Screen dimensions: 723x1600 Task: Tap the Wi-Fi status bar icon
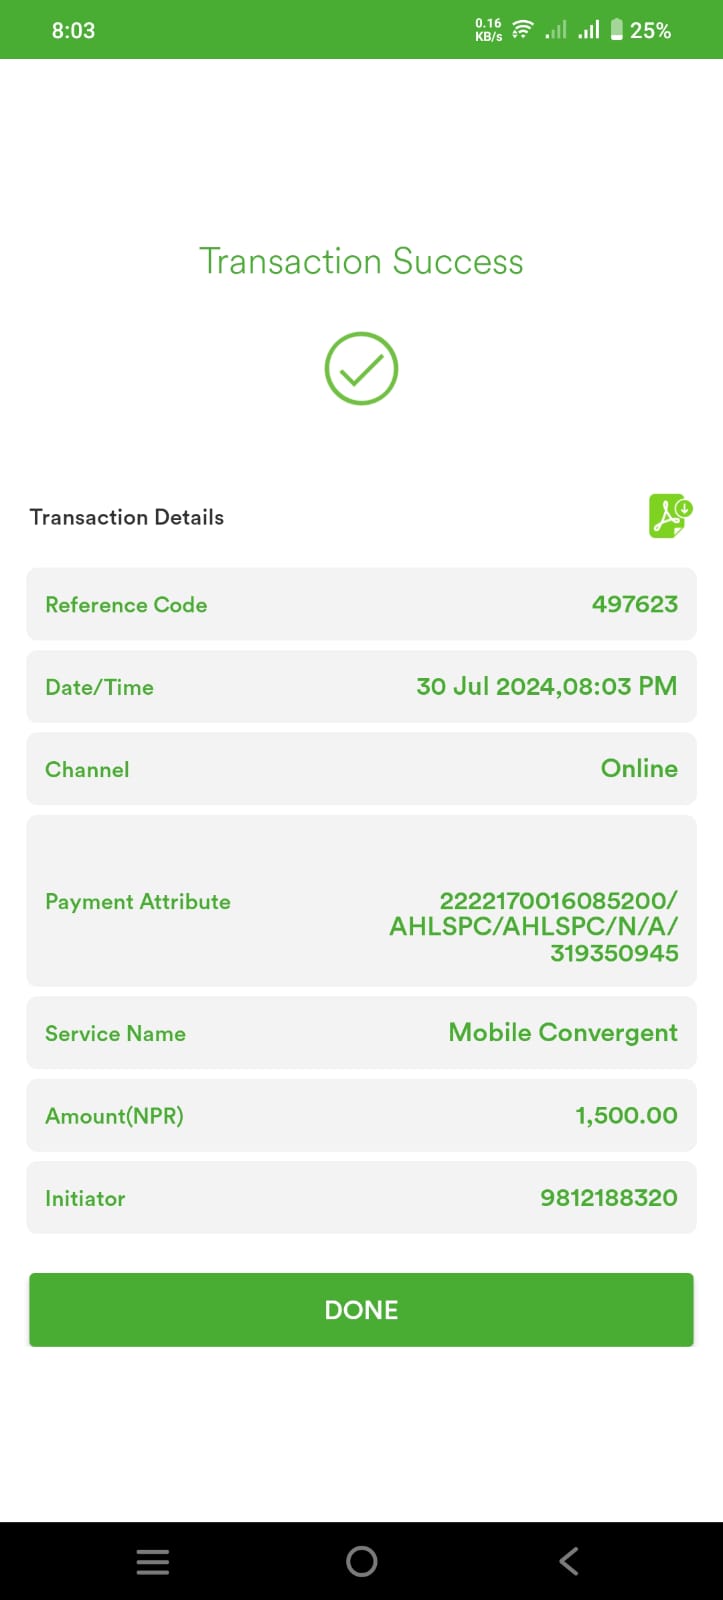pos(522,30)
